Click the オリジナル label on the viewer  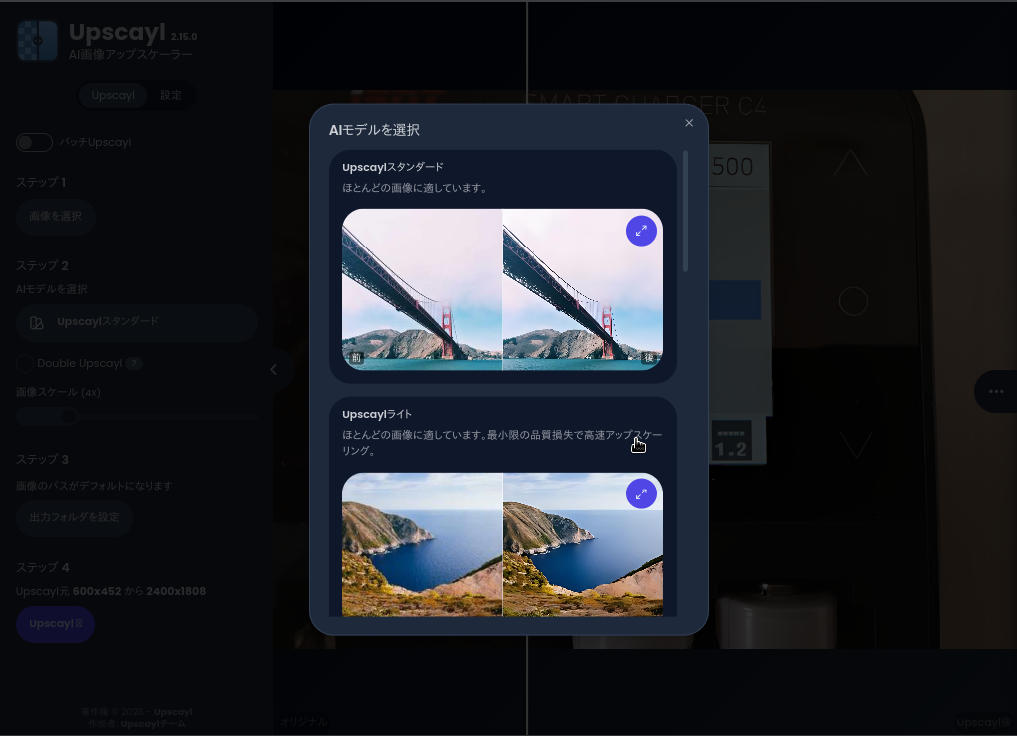point(304,721)
